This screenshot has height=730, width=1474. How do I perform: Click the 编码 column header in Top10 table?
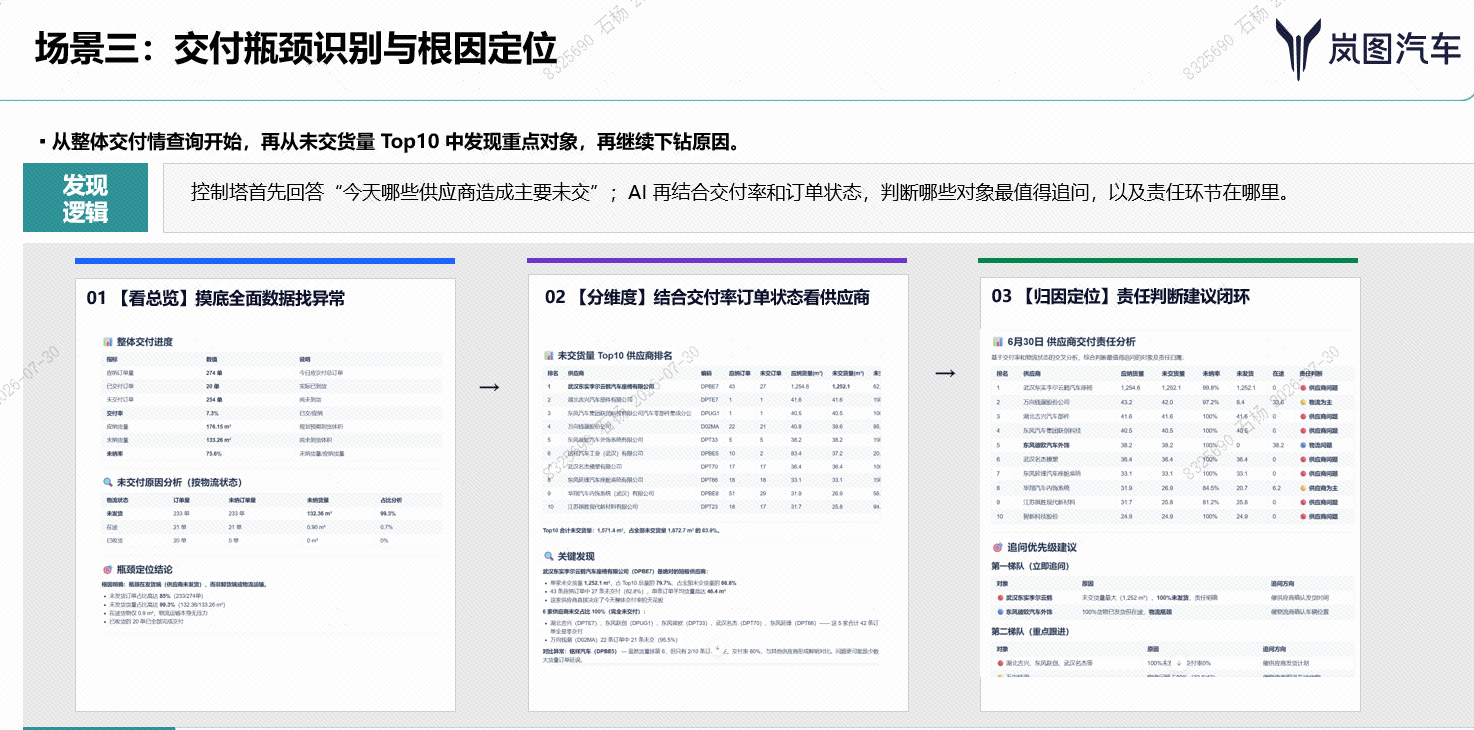(x=706, y=372)
